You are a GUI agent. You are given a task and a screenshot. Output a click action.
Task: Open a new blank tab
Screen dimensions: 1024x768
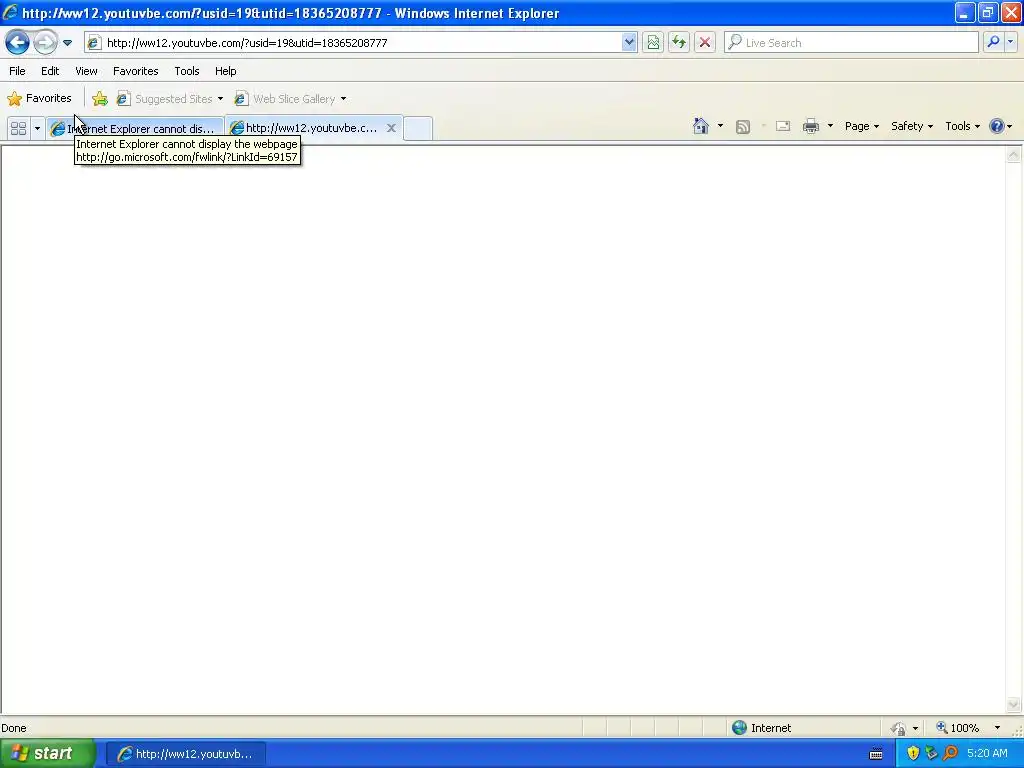418,129
